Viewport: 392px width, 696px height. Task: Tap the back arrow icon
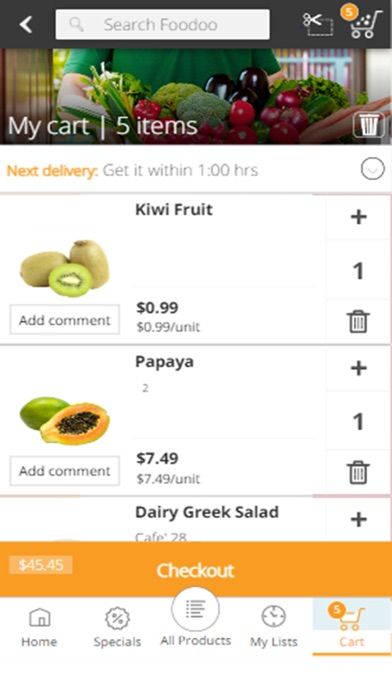point(26,24)
